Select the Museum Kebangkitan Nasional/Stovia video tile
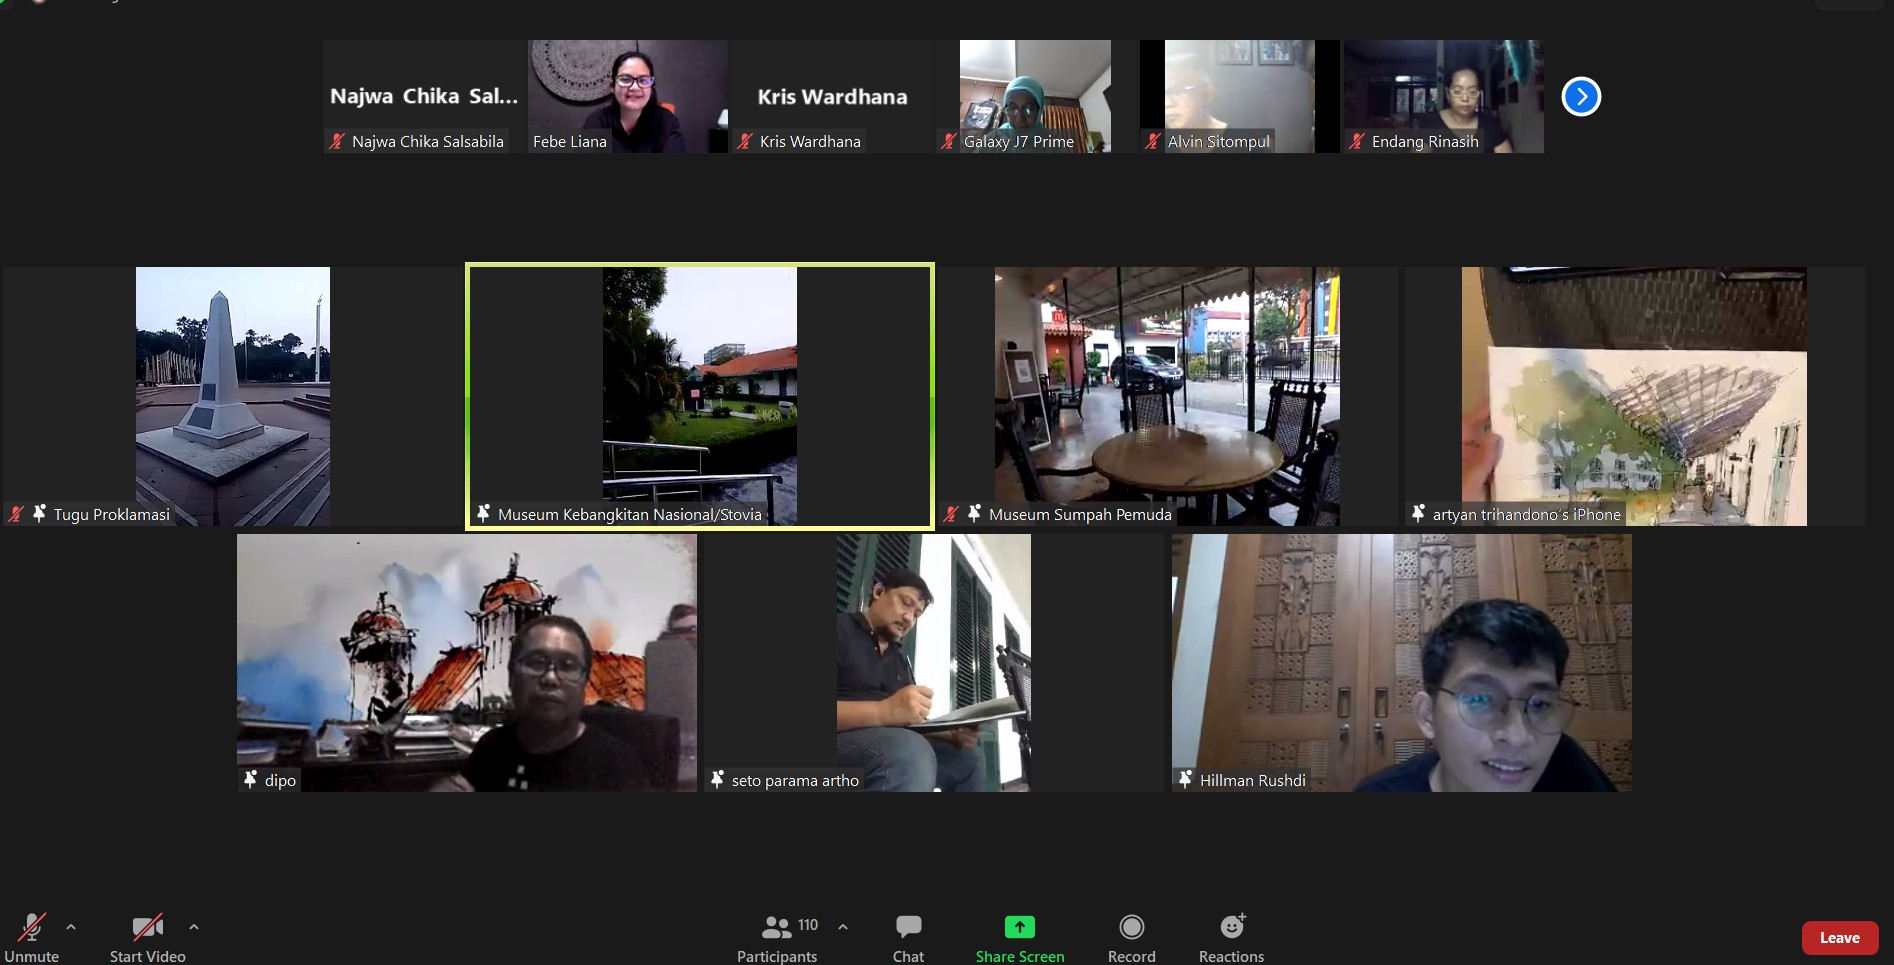This screenshot has height=965, width=1894. click(x=699, y=395)
